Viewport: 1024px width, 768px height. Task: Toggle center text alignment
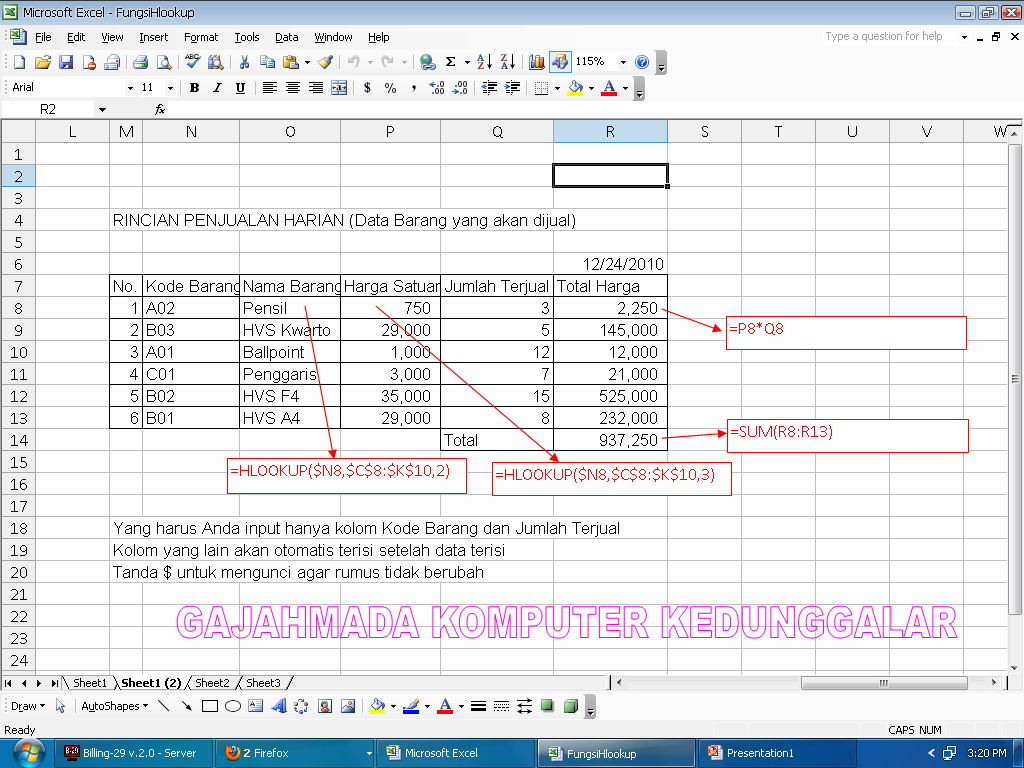pos(293,88)
